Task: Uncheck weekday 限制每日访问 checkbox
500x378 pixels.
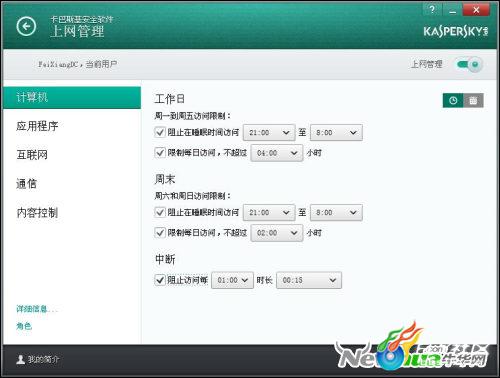Action: point(160,152)
